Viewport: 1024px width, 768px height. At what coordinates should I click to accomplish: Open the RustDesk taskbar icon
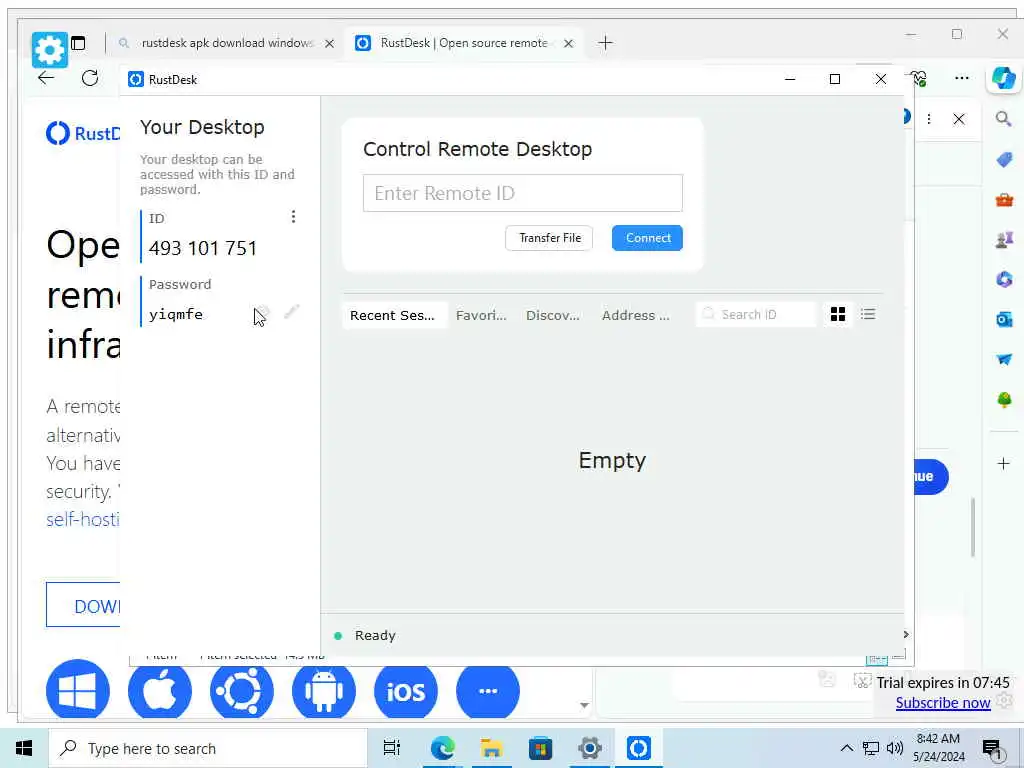coord(638,748)
